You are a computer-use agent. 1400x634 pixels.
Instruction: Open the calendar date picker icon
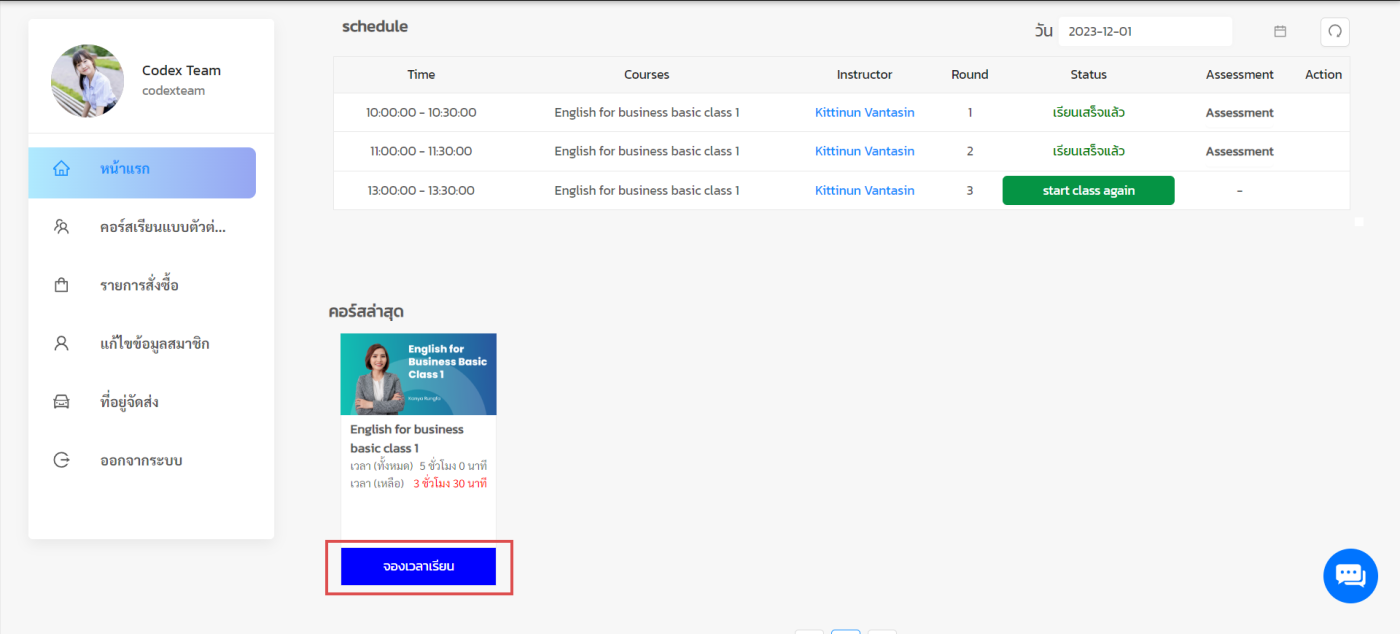[x=1280, y=31]
